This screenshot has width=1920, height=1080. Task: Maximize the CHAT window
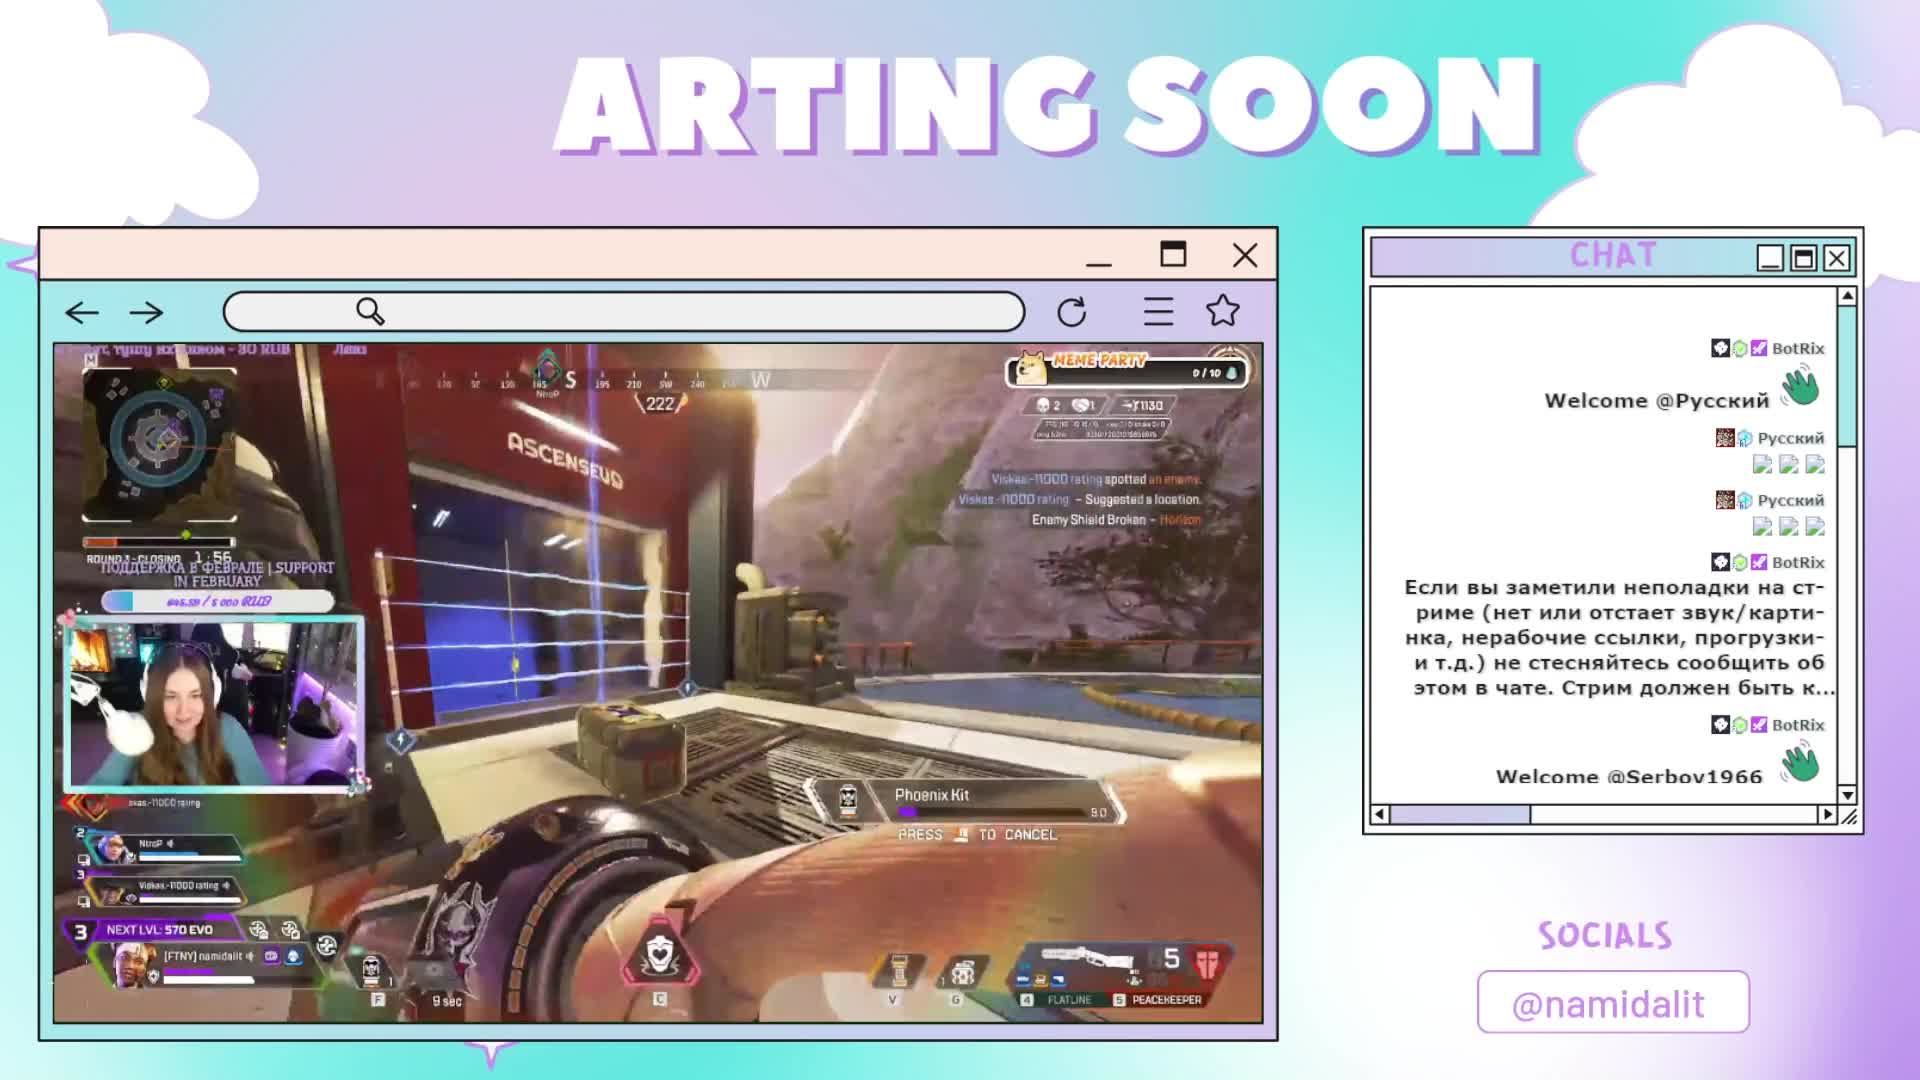point(1803,258)
